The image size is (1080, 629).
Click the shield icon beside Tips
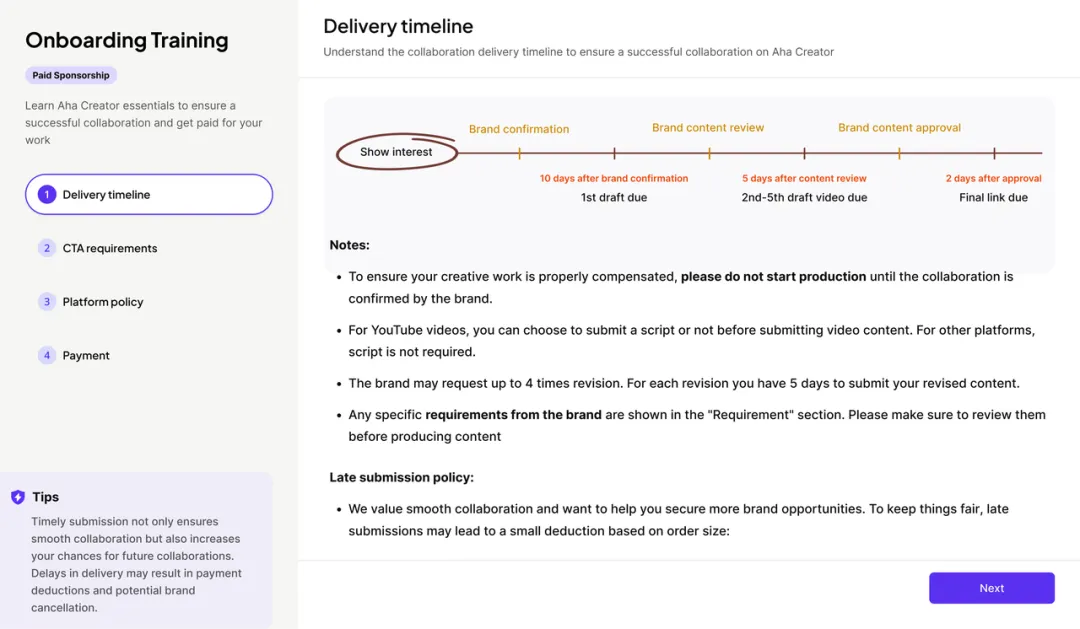coord(18,497)
